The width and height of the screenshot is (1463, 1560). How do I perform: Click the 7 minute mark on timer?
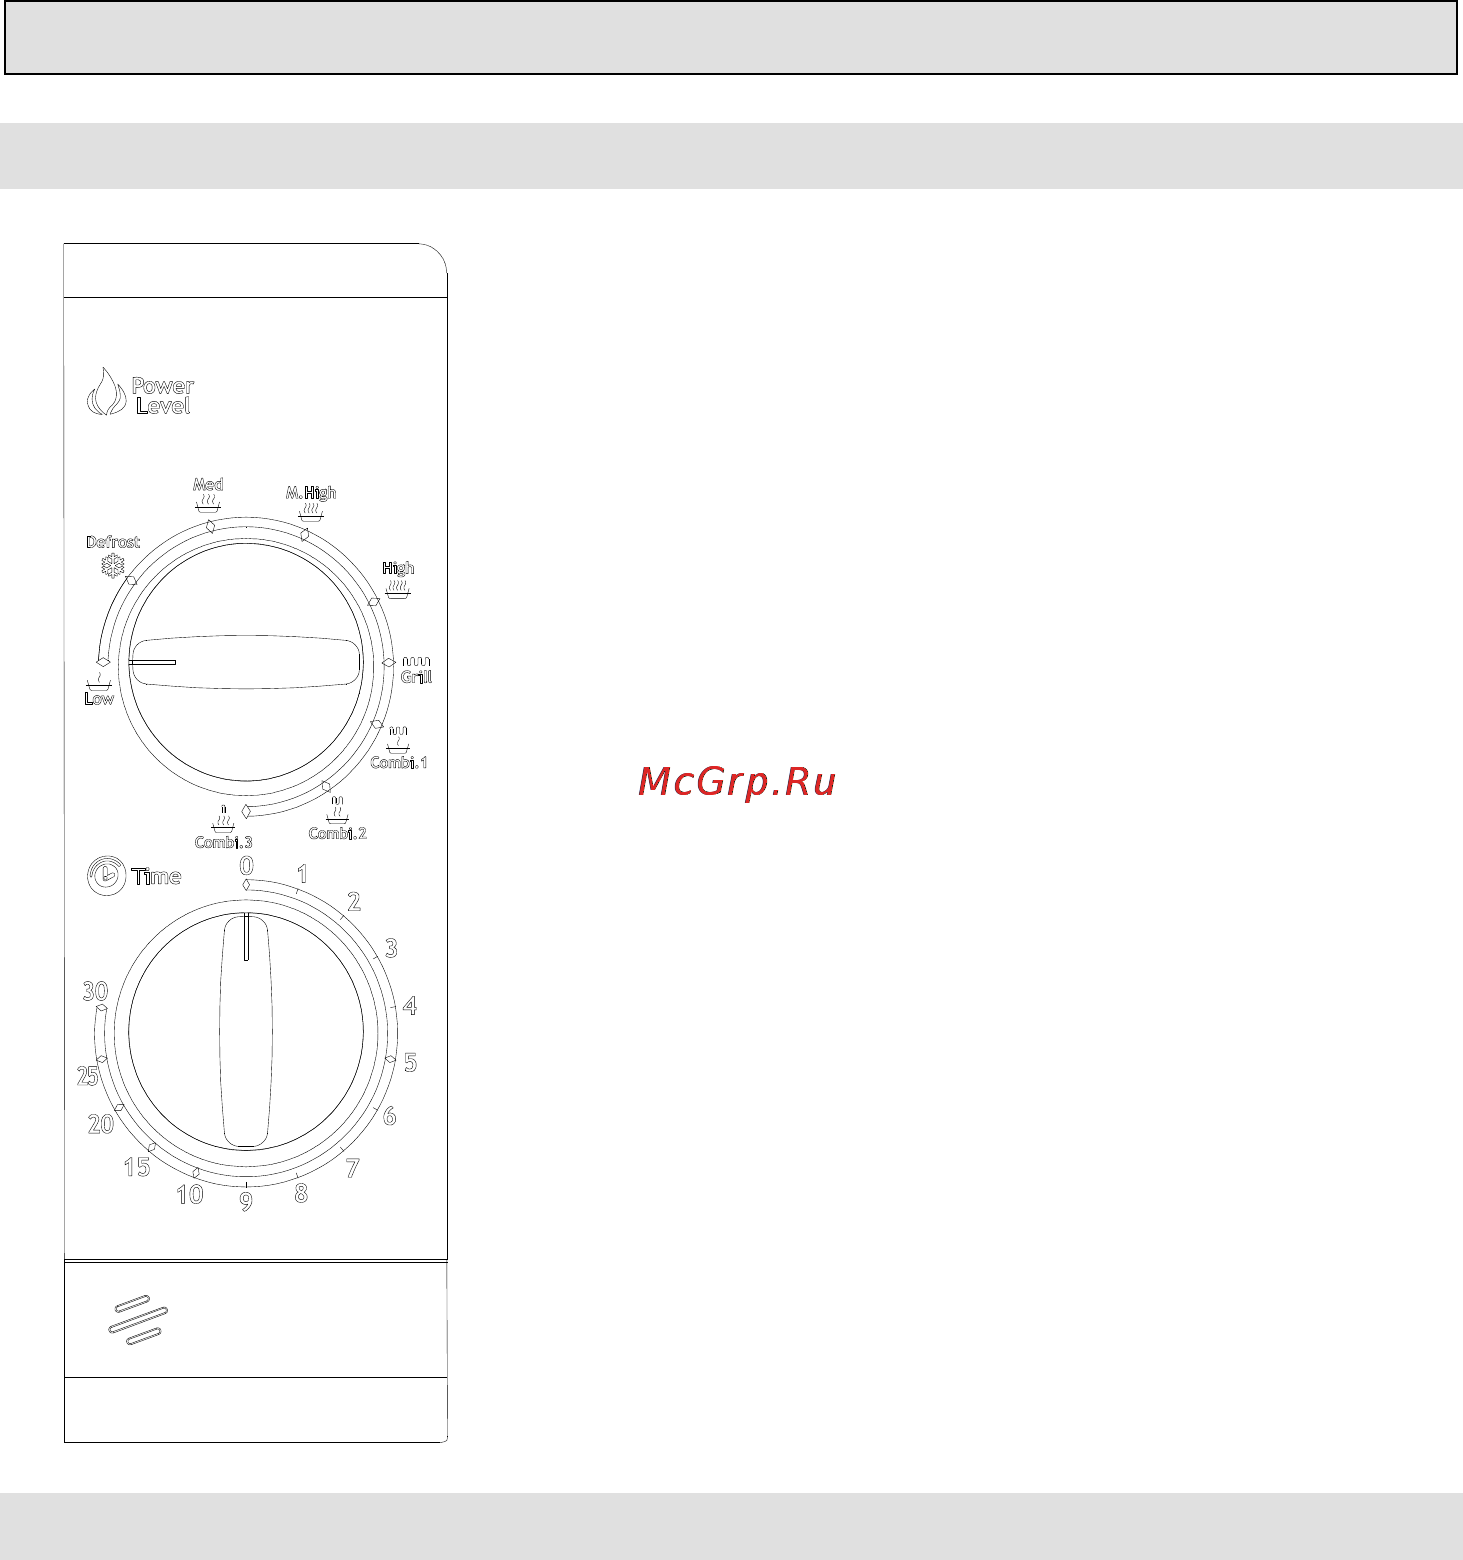pyautogui.click(x=352, y=1168)
